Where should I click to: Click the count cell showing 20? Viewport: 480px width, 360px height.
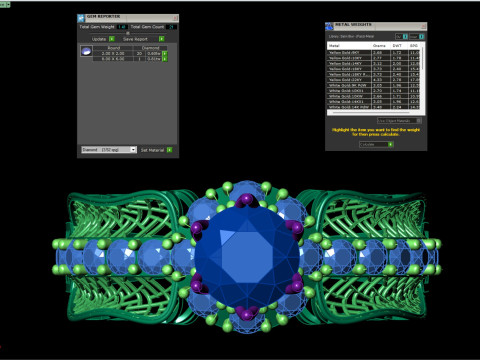tap(139, 53)
